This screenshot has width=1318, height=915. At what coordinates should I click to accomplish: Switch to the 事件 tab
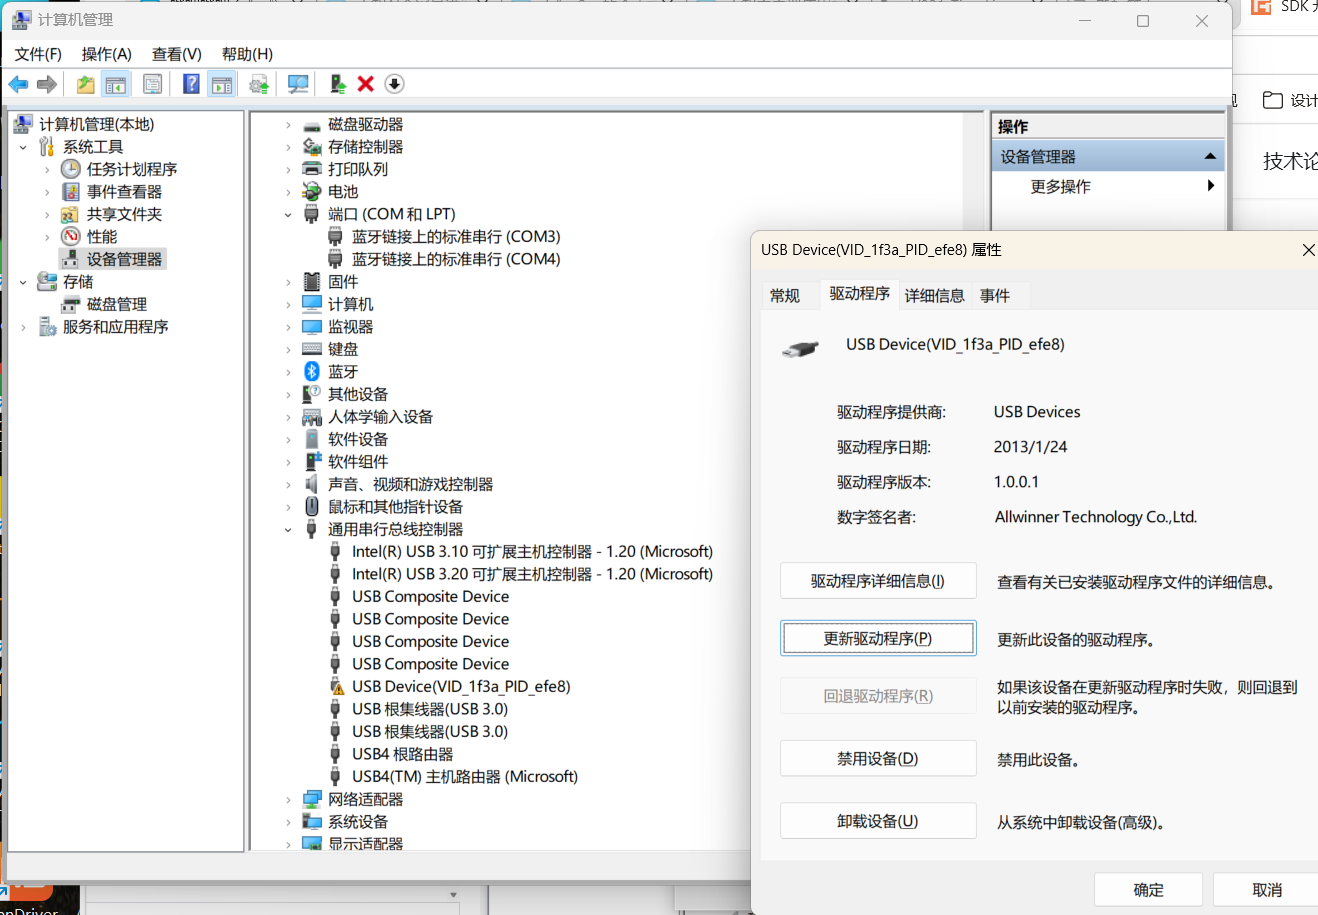(995, 295)
